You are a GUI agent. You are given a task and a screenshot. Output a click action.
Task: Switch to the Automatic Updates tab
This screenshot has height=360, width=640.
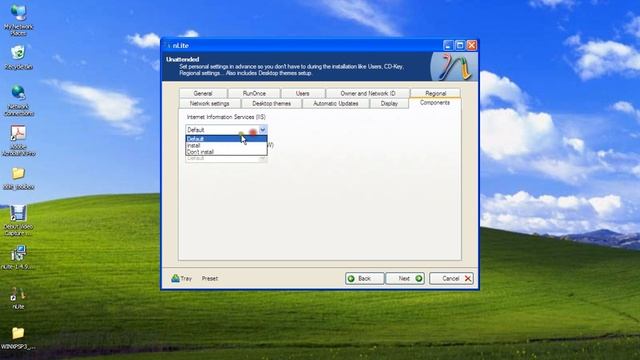point(336,104)
